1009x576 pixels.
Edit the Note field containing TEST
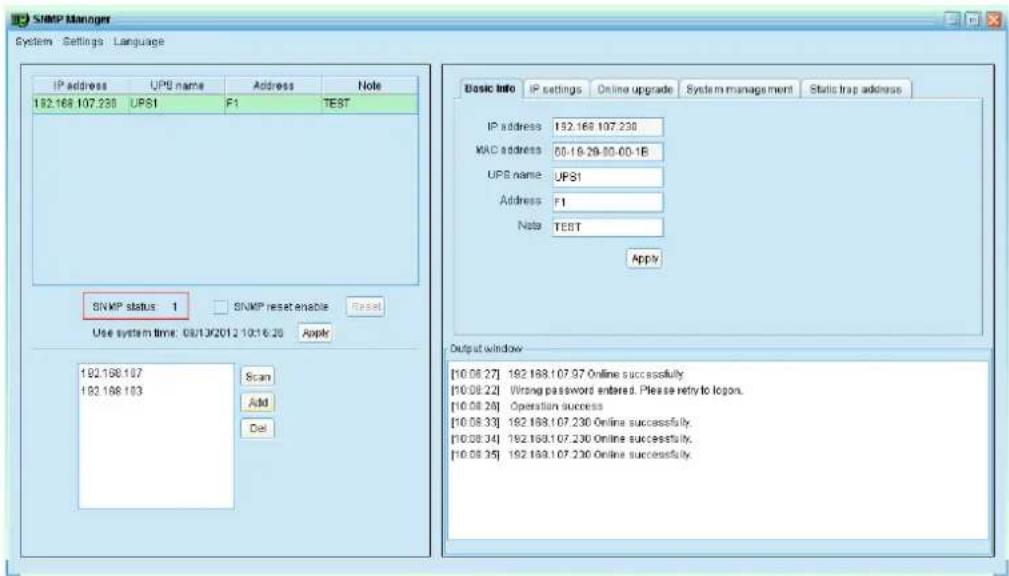click(x=607, y=227)
